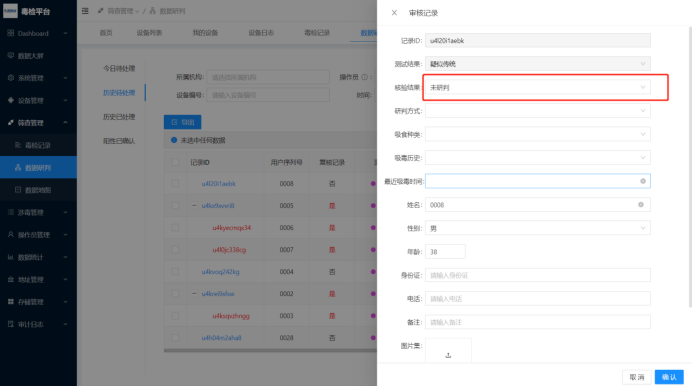Open the 研判方式 dropdown
693x386 pixels.
pos(537,111)
